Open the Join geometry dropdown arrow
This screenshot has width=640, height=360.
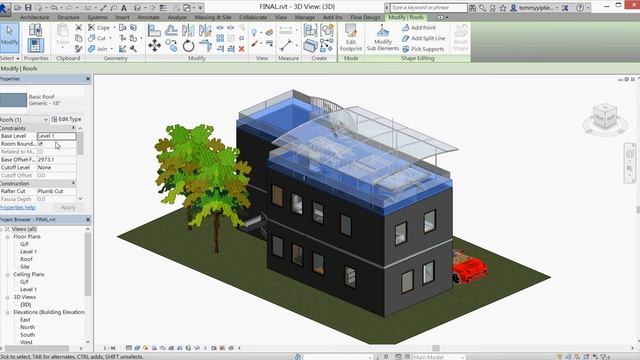[x=111, y=49]
